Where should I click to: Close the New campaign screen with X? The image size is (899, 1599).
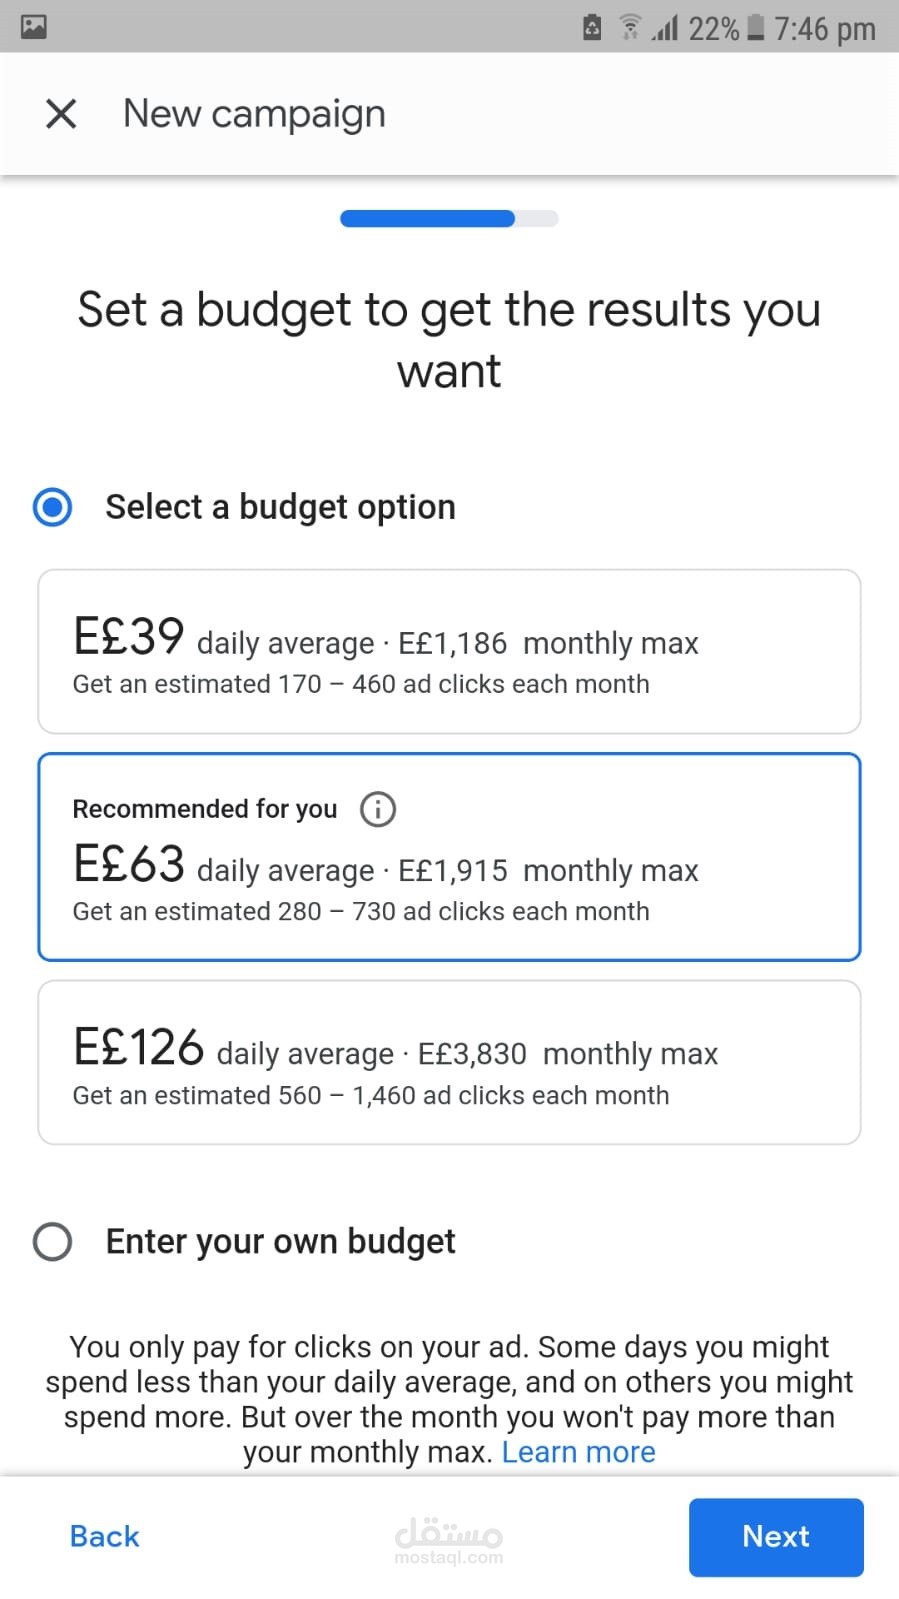click(61, 114)
